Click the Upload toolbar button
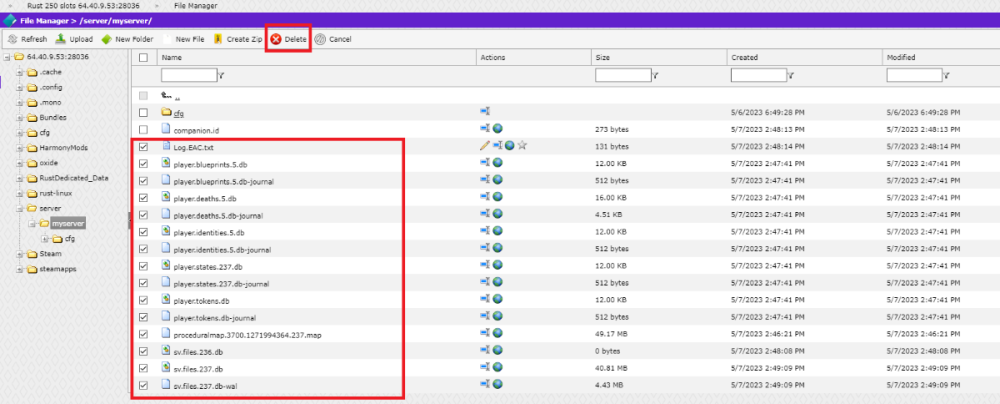Viewport: 1000px width, 404px height. pyautogui.click(x=74, y=39)
